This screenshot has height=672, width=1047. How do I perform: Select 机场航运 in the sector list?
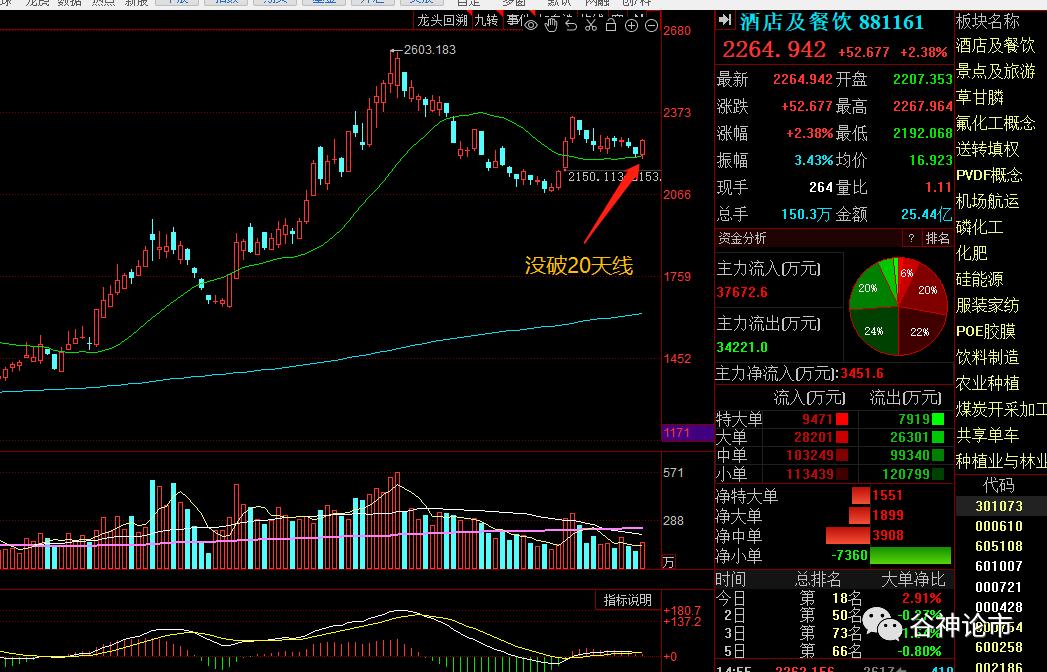(988, 201)
